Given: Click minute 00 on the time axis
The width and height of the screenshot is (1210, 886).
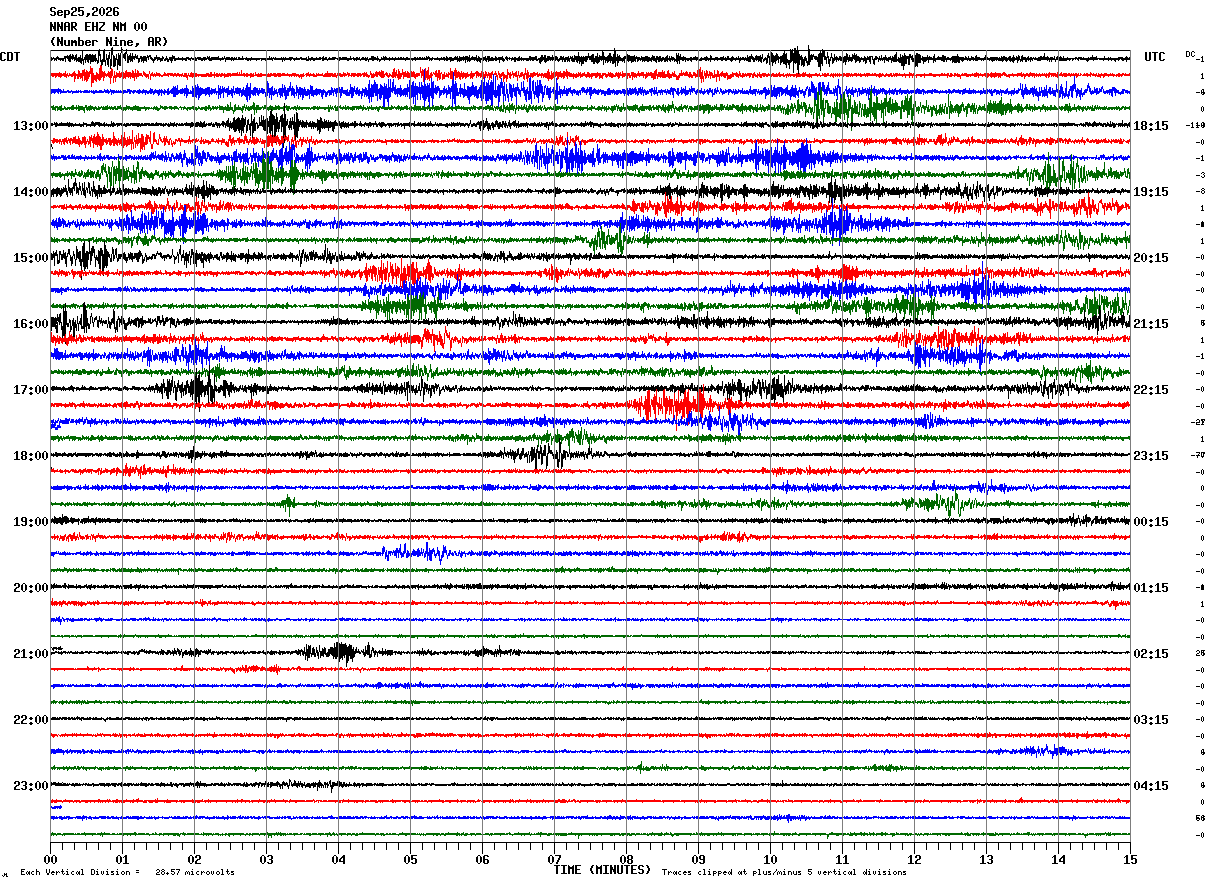Looking at the screenshot, I should 50,859.
